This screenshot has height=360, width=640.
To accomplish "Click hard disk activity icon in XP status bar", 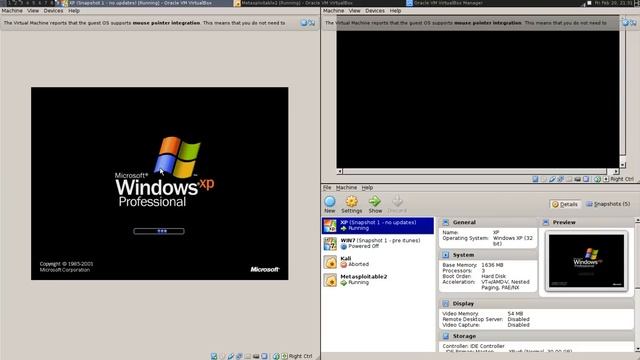I will click(x=214, y=356).
